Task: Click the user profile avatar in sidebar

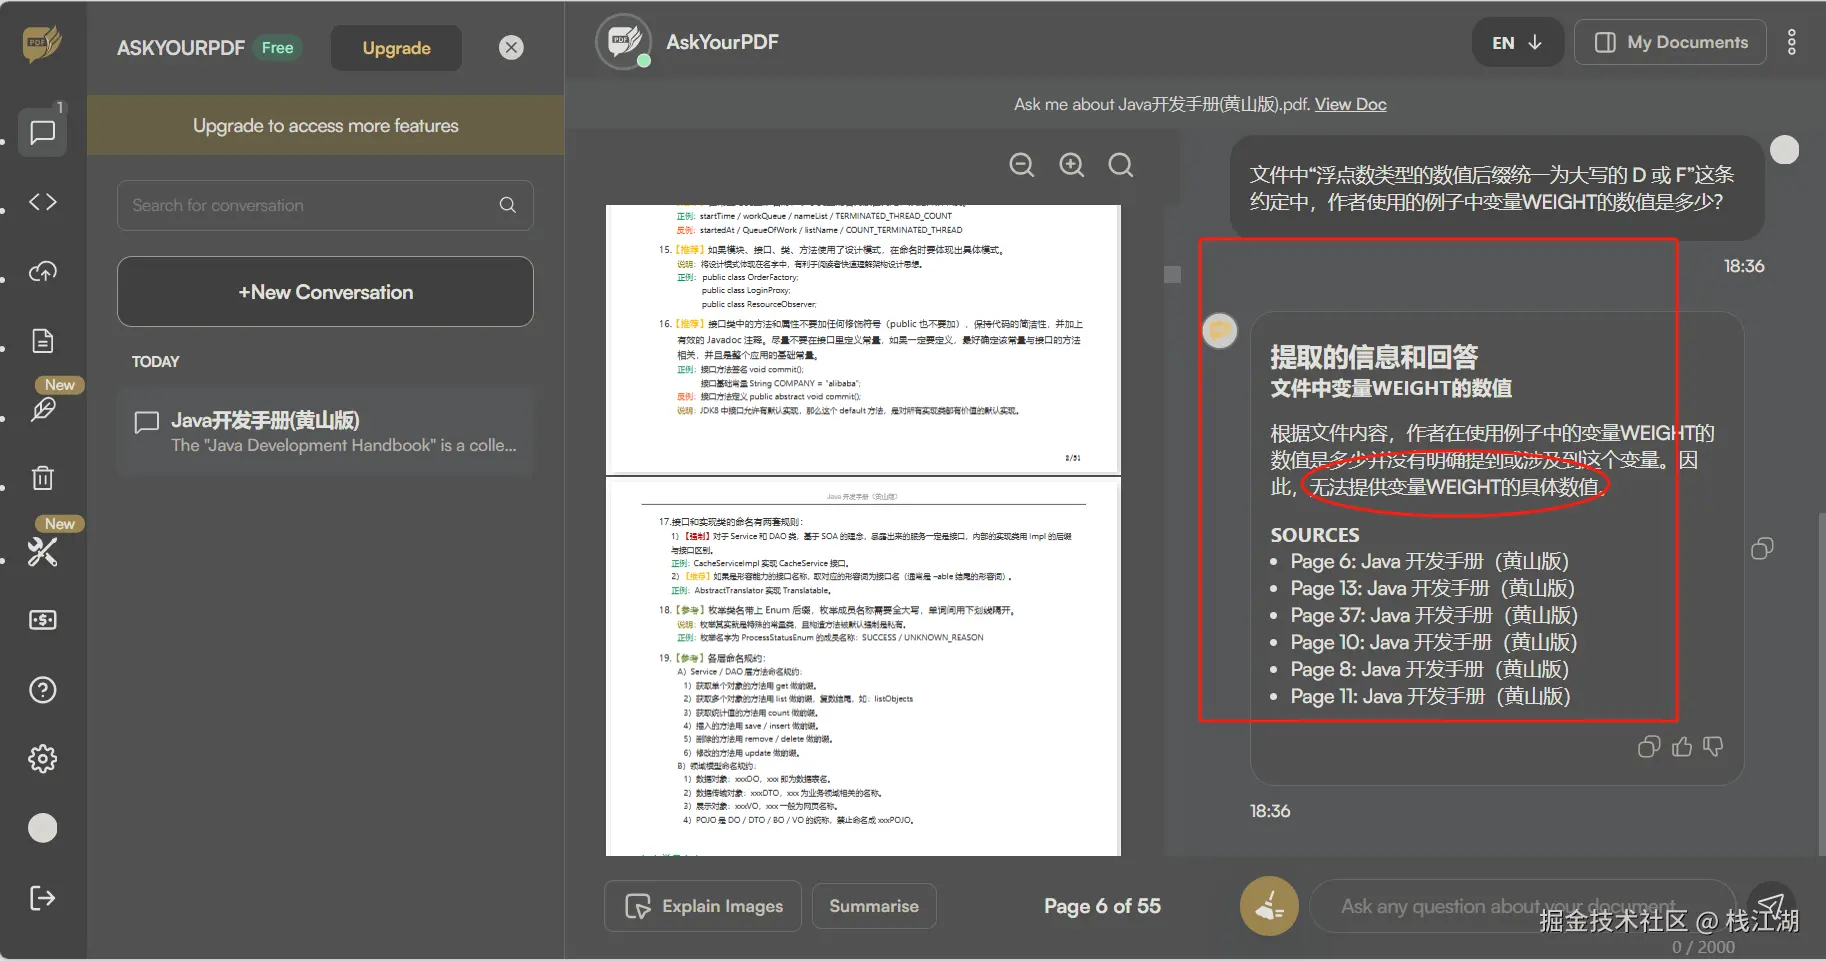Action: click(x=43, y=828)
